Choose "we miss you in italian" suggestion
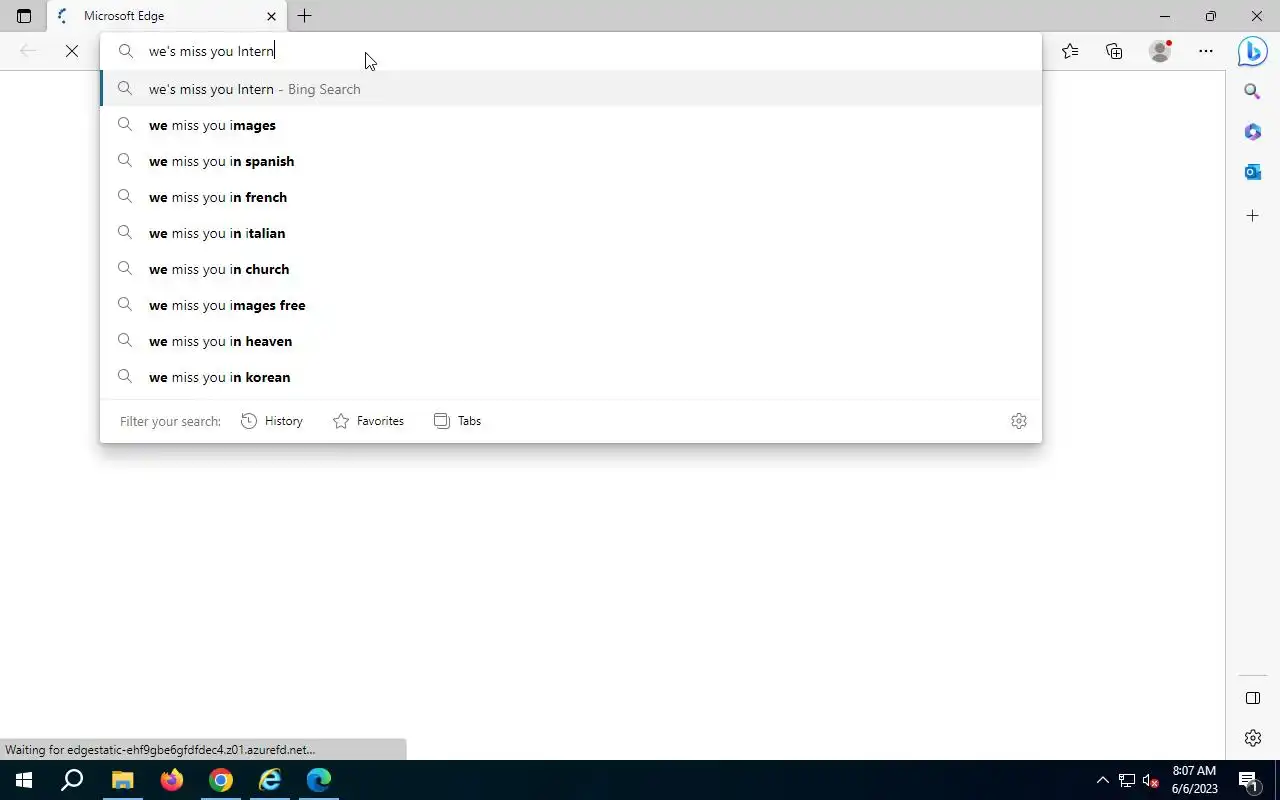Viewport: 1280px width, 800px height. point(570,233)
